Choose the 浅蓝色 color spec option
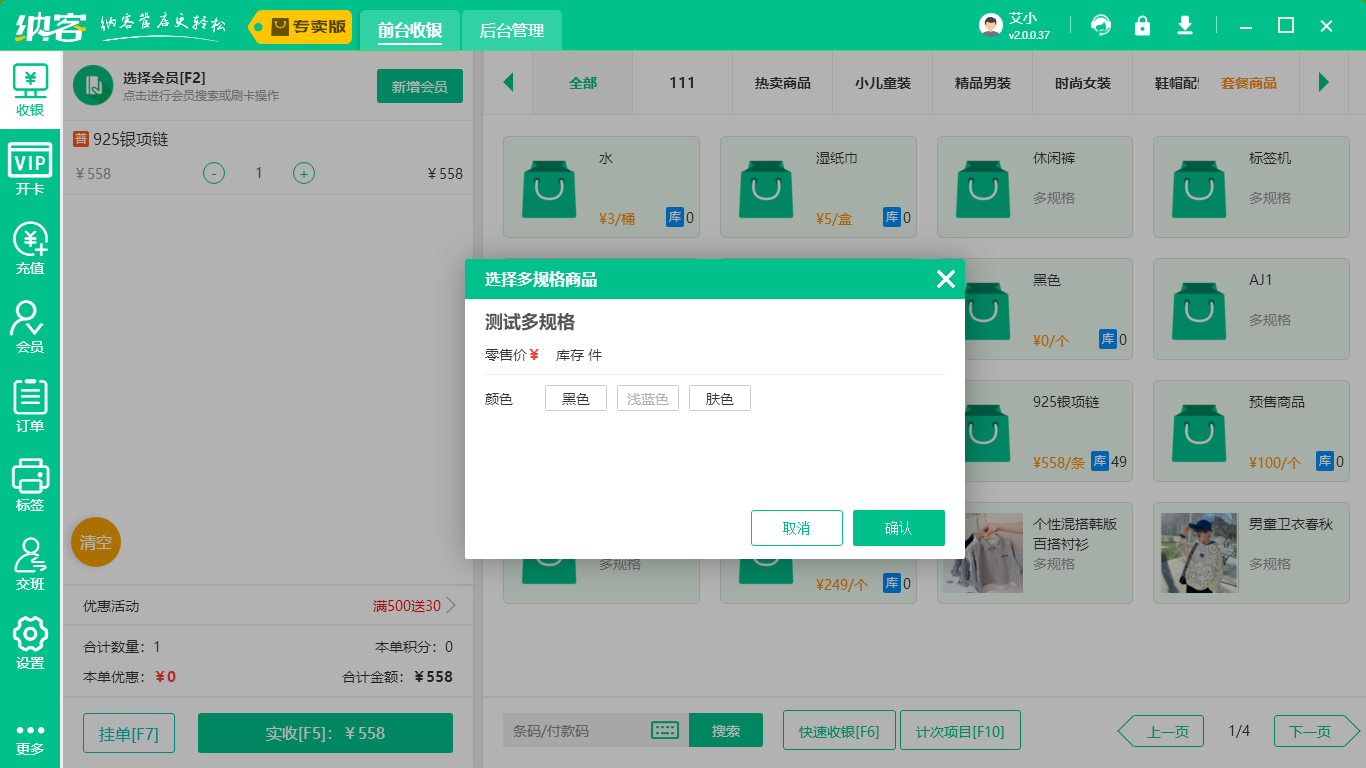 pyautogui.click(x=647, y=397)
